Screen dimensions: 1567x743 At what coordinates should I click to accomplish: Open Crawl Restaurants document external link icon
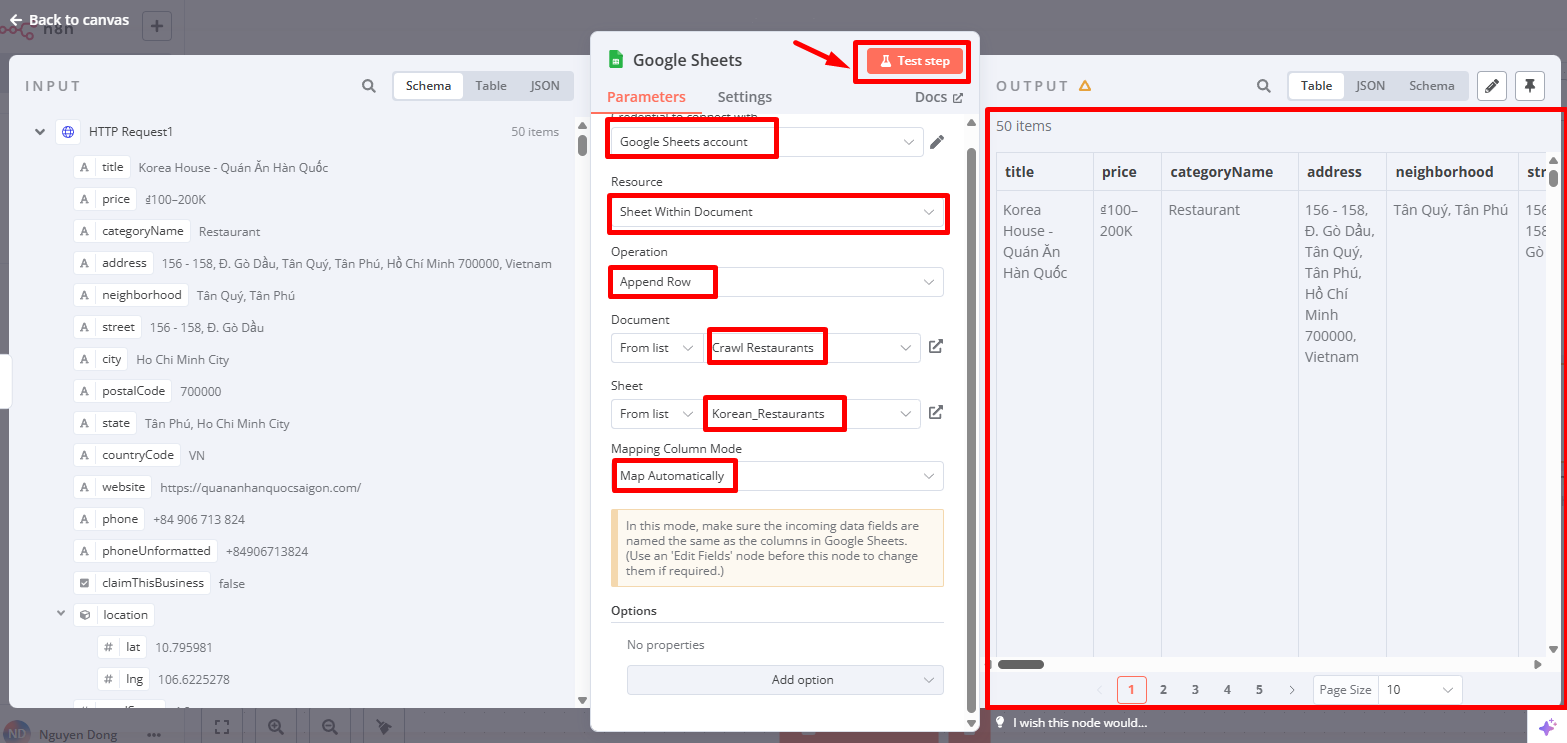936,347
